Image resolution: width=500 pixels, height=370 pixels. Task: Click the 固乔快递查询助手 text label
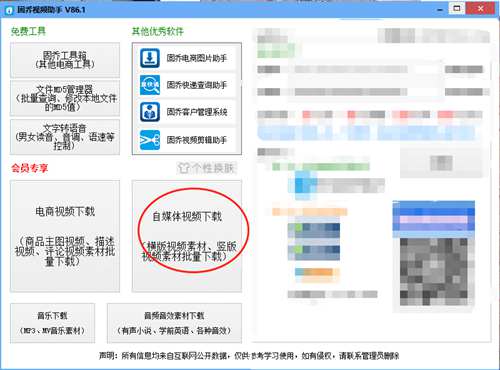[197, 85]
